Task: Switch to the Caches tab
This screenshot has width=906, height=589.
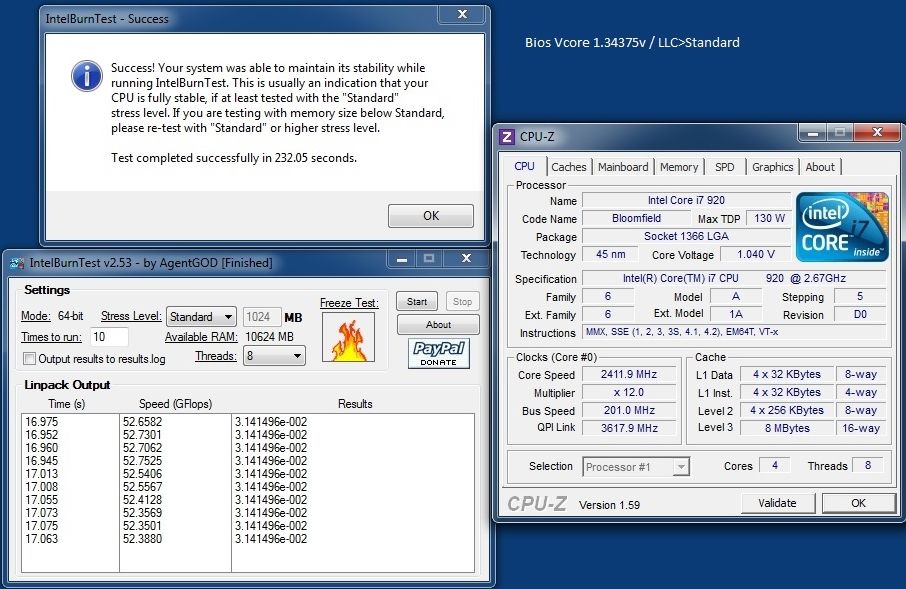Action: (x=569, y=167)
